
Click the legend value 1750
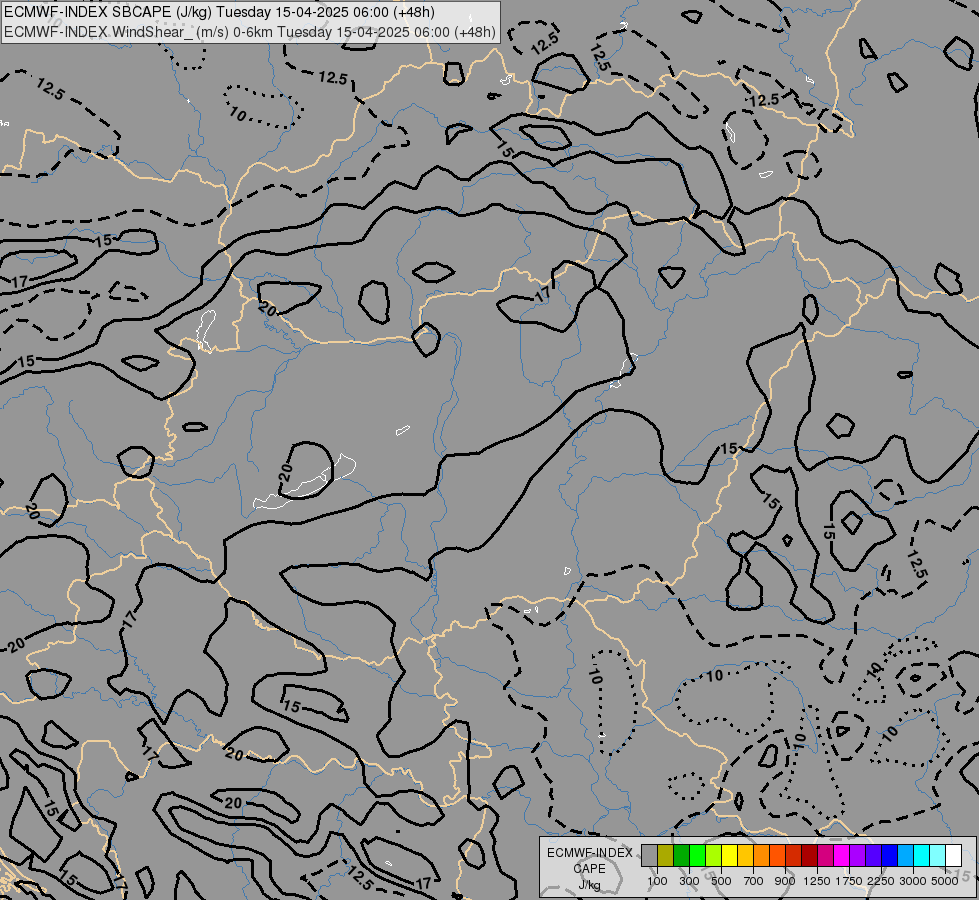tap(849, 881)
